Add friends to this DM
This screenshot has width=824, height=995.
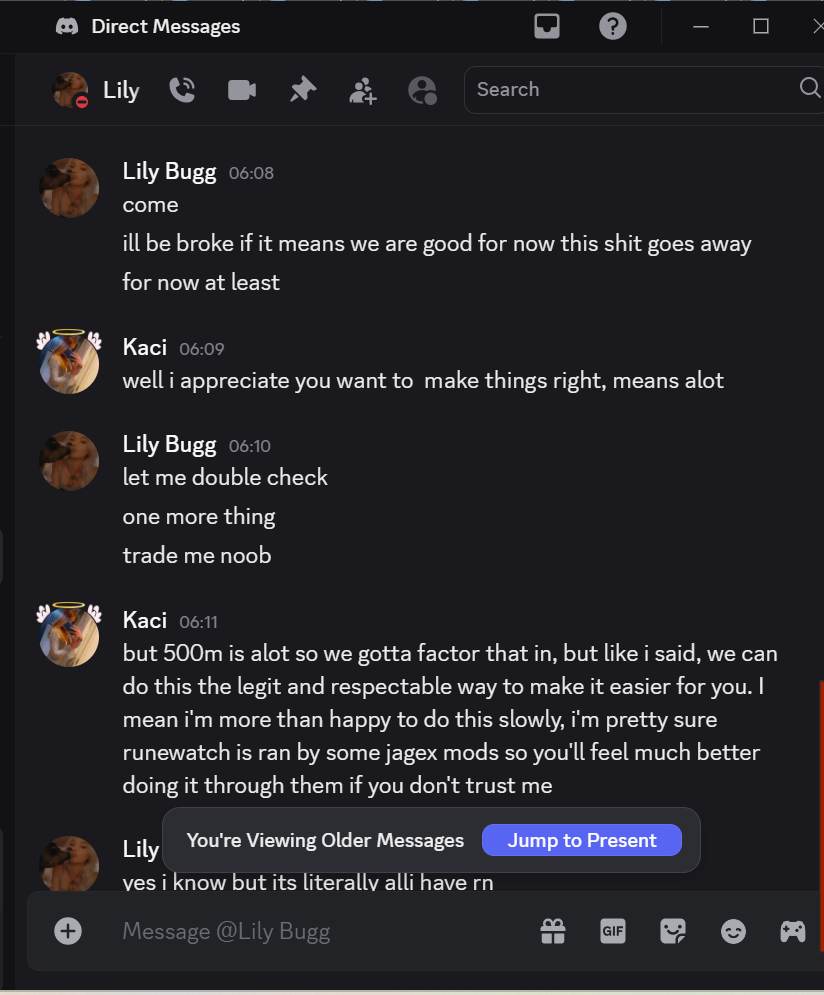(362, 91)
